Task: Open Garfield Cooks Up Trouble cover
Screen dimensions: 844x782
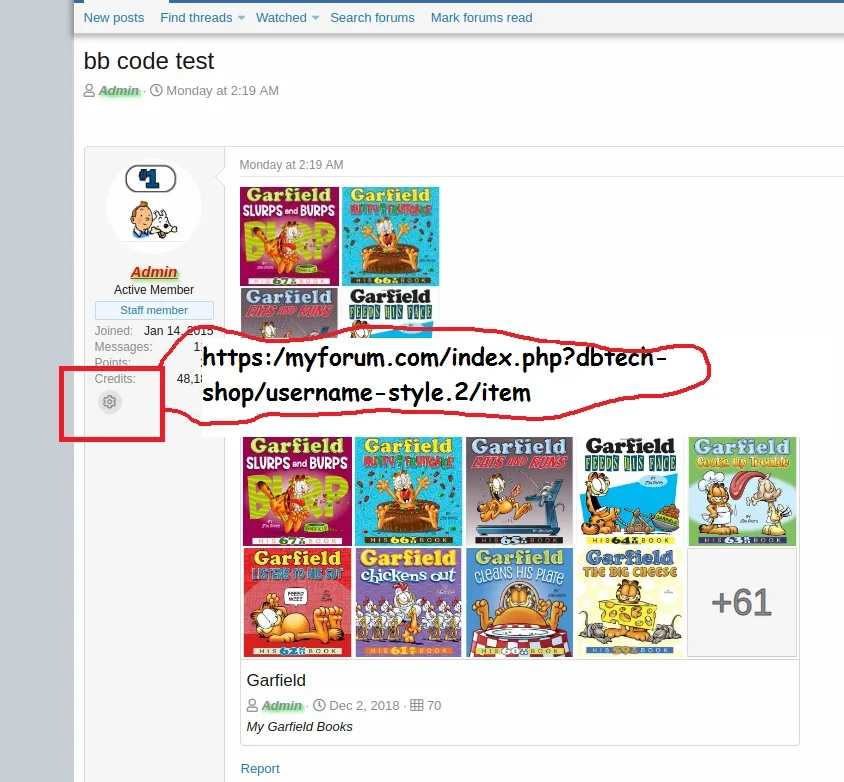Action: click(742, 491)
